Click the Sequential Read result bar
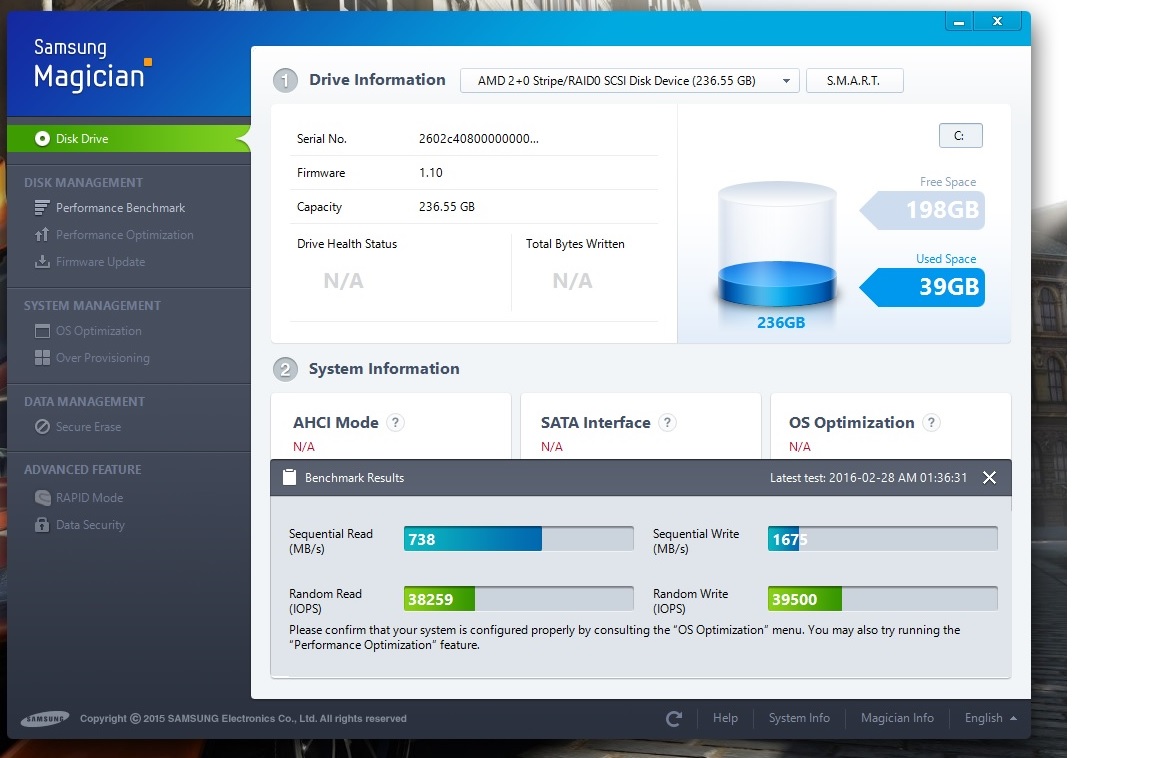 coord(519,538)
